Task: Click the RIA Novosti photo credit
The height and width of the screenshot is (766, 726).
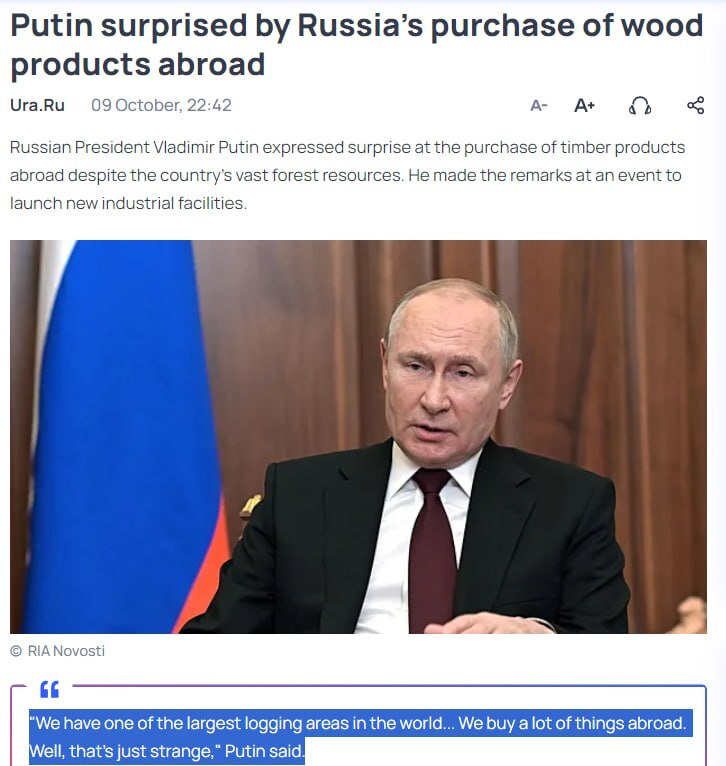Action: [x=66, y=651]
